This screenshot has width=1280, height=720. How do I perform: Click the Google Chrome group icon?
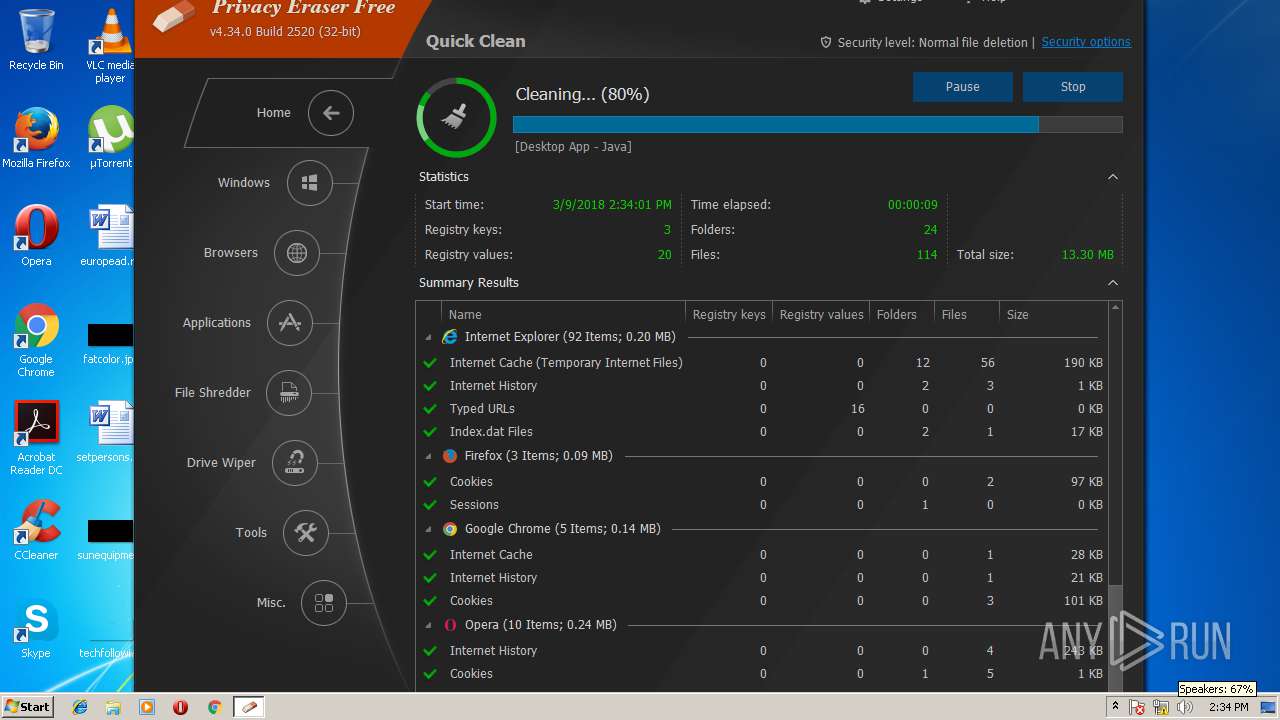click(450, 529)
